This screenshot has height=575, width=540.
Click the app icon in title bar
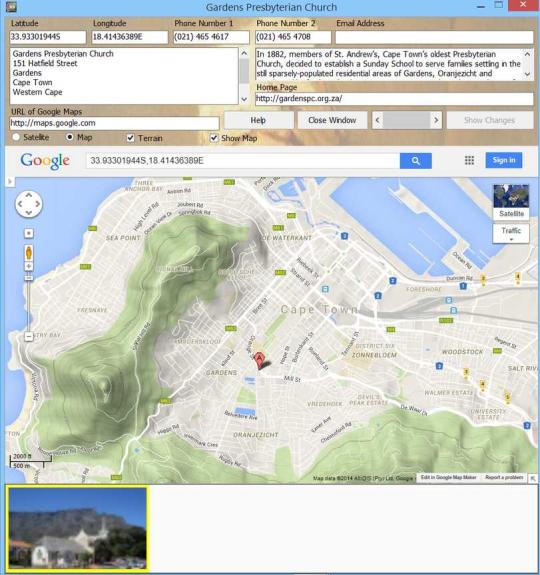pyautogui.click(x=11, y=6)
